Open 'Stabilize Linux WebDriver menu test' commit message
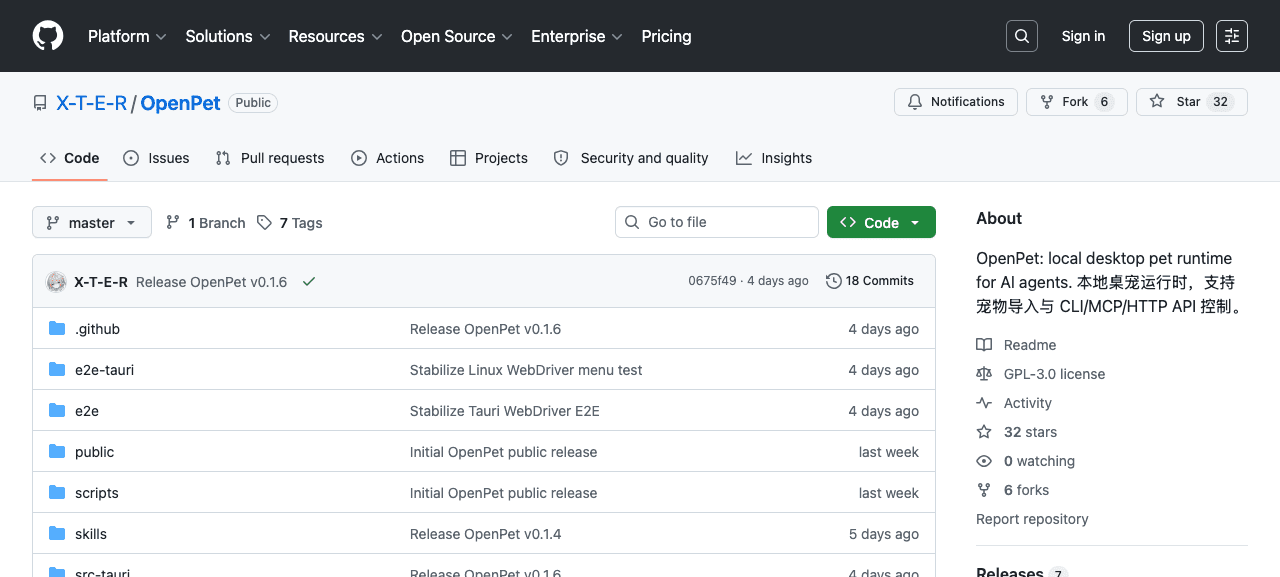This screenshot has width=1280, height=577. (526, 370)
